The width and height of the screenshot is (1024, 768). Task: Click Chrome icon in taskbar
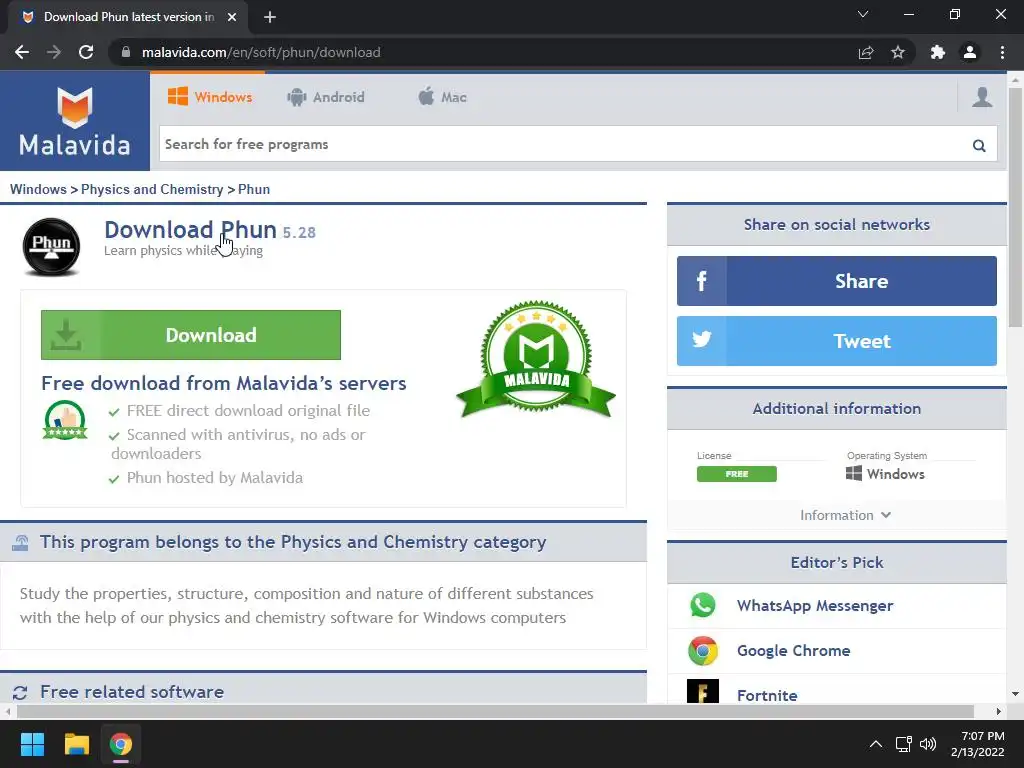[121, 744]
